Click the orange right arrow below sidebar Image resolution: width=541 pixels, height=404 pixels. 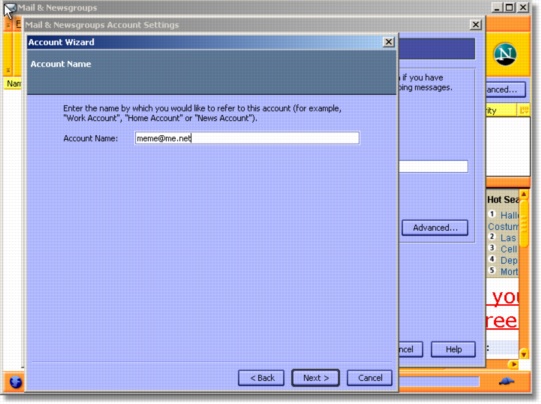point(513,364)
